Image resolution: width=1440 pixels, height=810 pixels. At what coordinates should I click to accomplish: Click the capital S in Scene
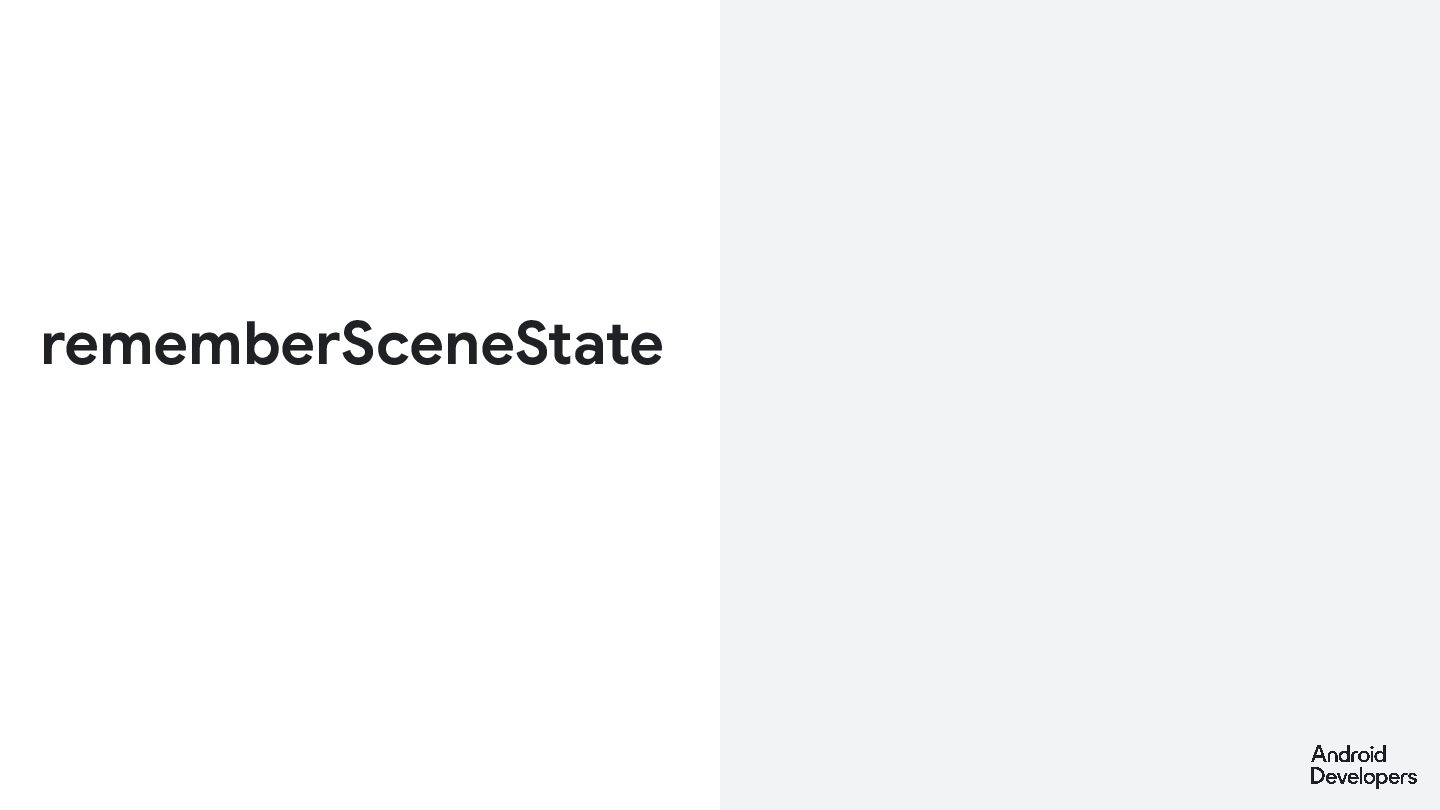(359, 344)
